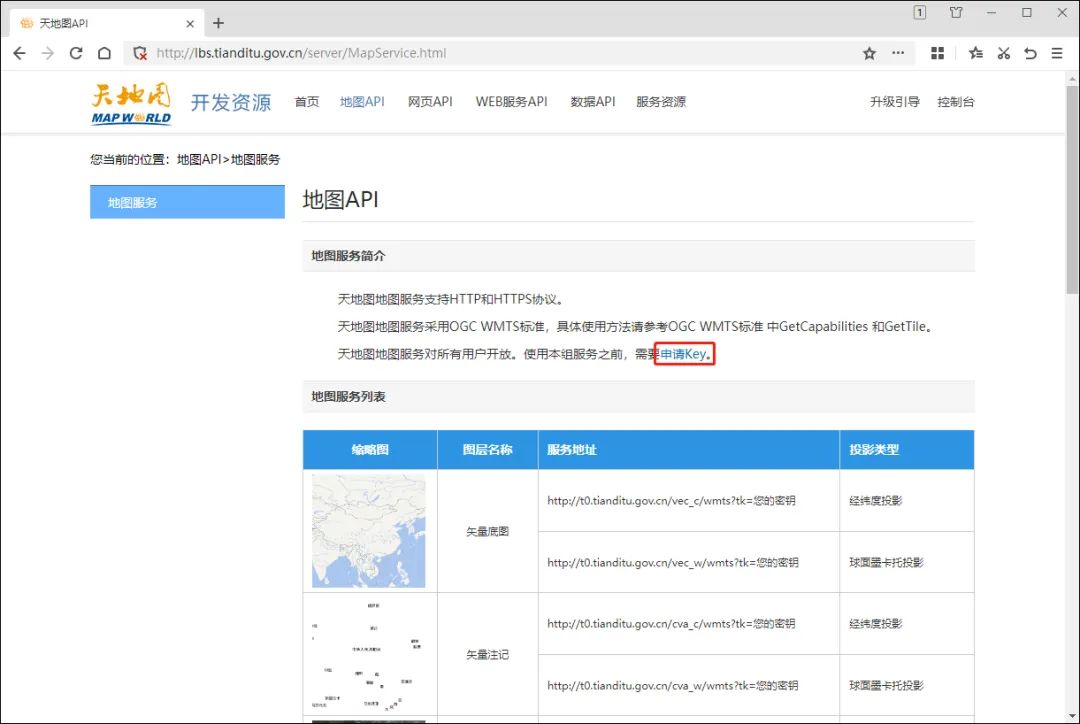
Task: Open the extensions grid icon
Action: point(937,53)
